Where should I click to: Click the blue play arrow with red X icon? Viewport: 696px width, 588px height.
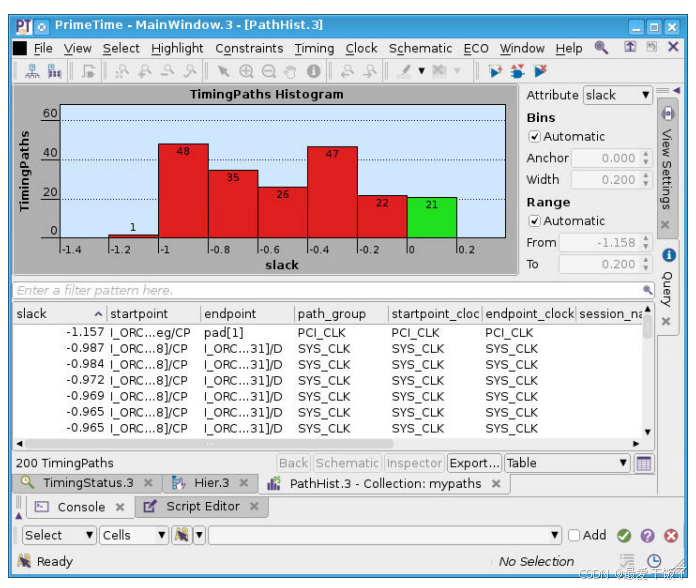coord(540,71)
